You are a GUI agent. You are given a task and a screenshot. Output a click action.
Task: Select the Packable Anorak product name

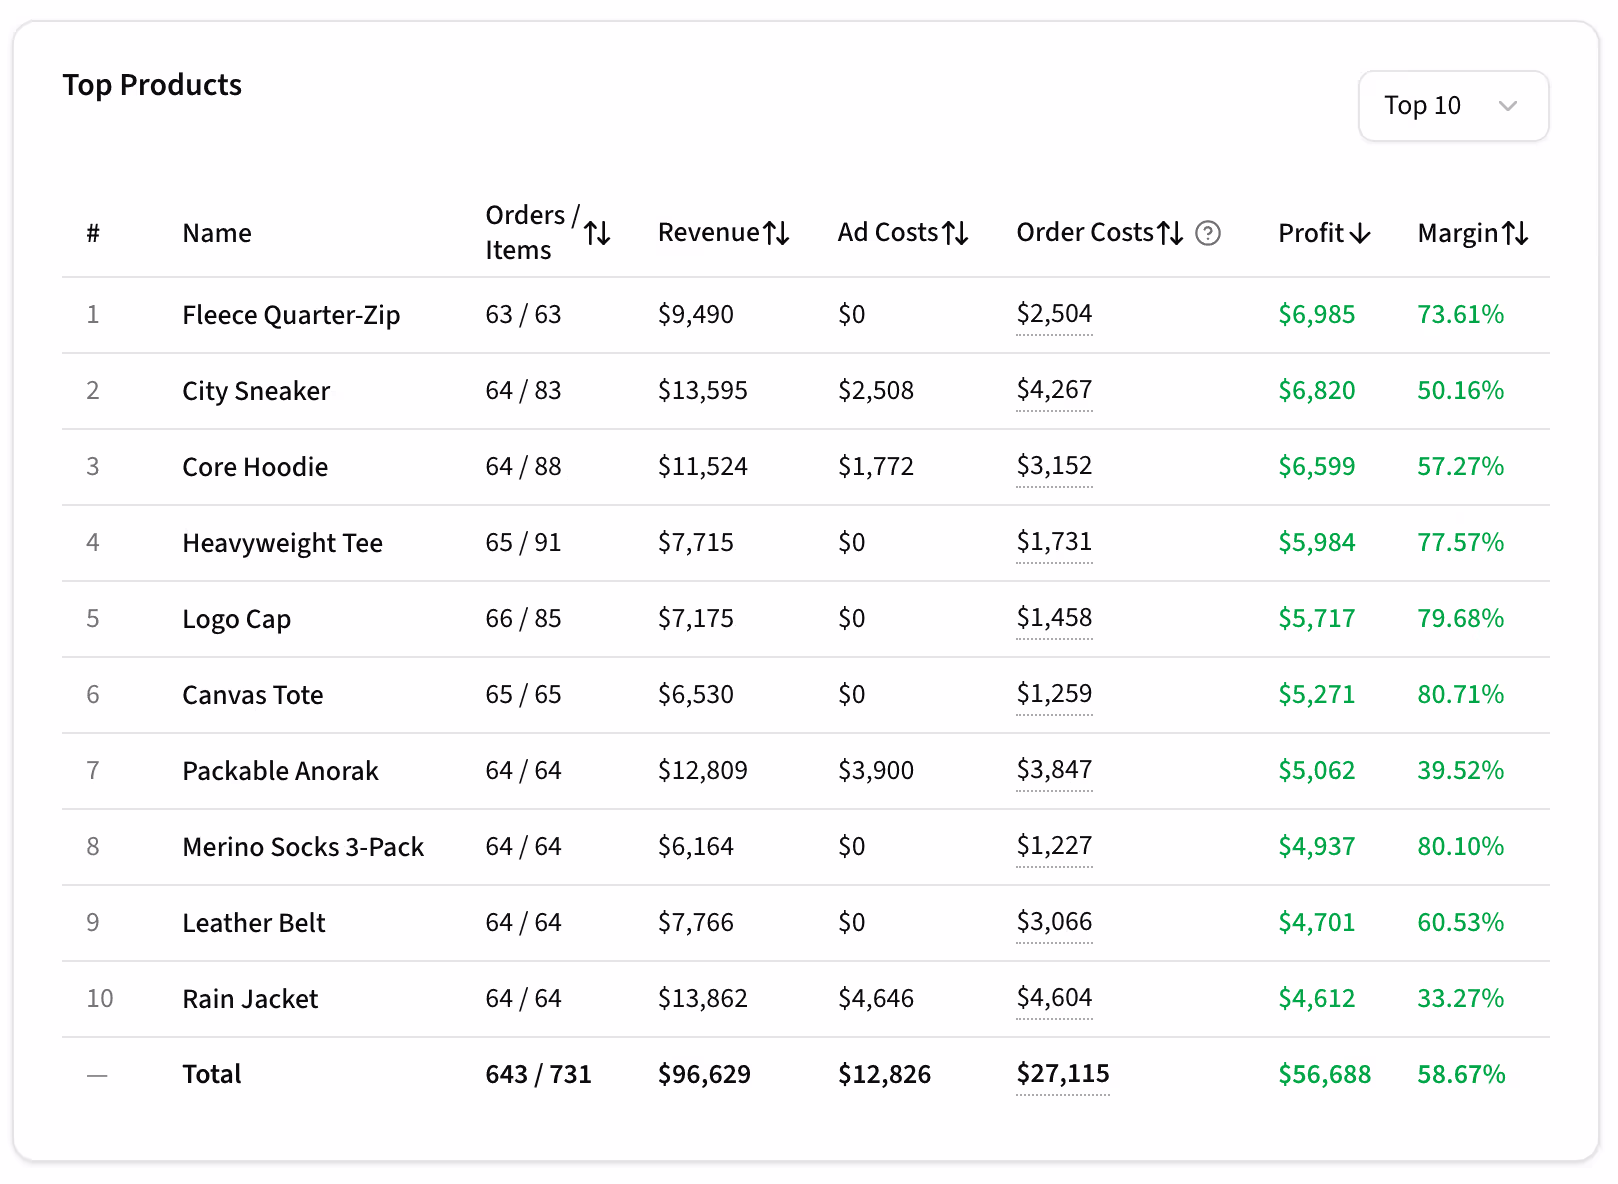pyautogui.click(x=280, y=771)
